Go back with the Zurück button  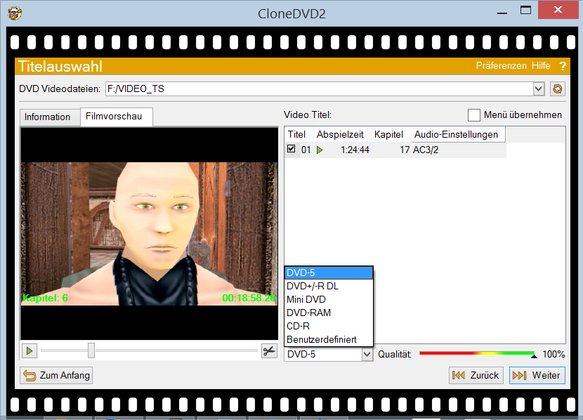point(476,375)
